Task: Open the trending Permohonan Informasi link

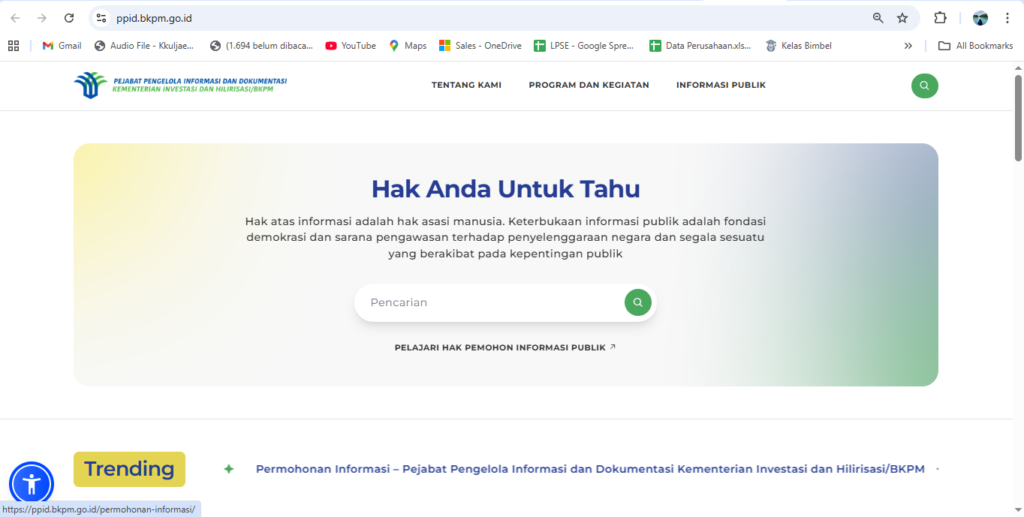Action: point(590,469)
